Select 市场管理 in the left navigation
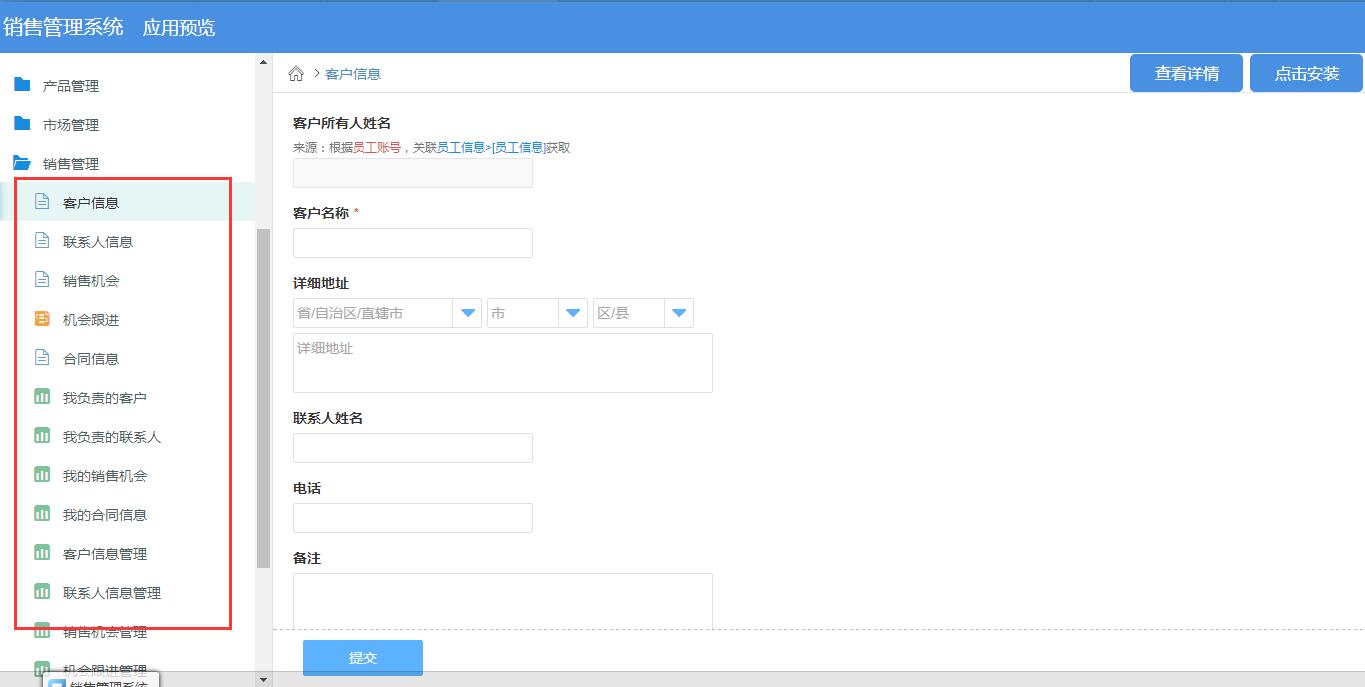Screen dimensions: 1365x687 click(x=71, y=124)
